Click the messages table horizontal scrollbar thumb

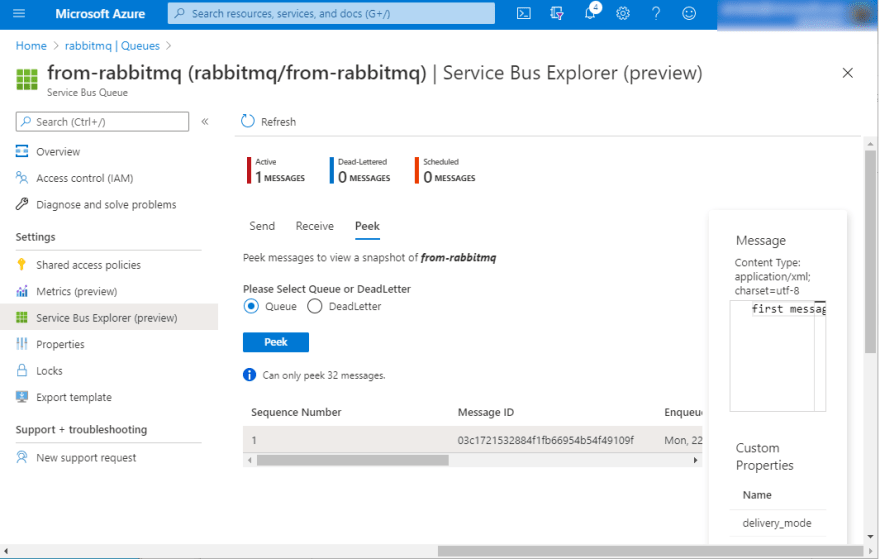352,460
